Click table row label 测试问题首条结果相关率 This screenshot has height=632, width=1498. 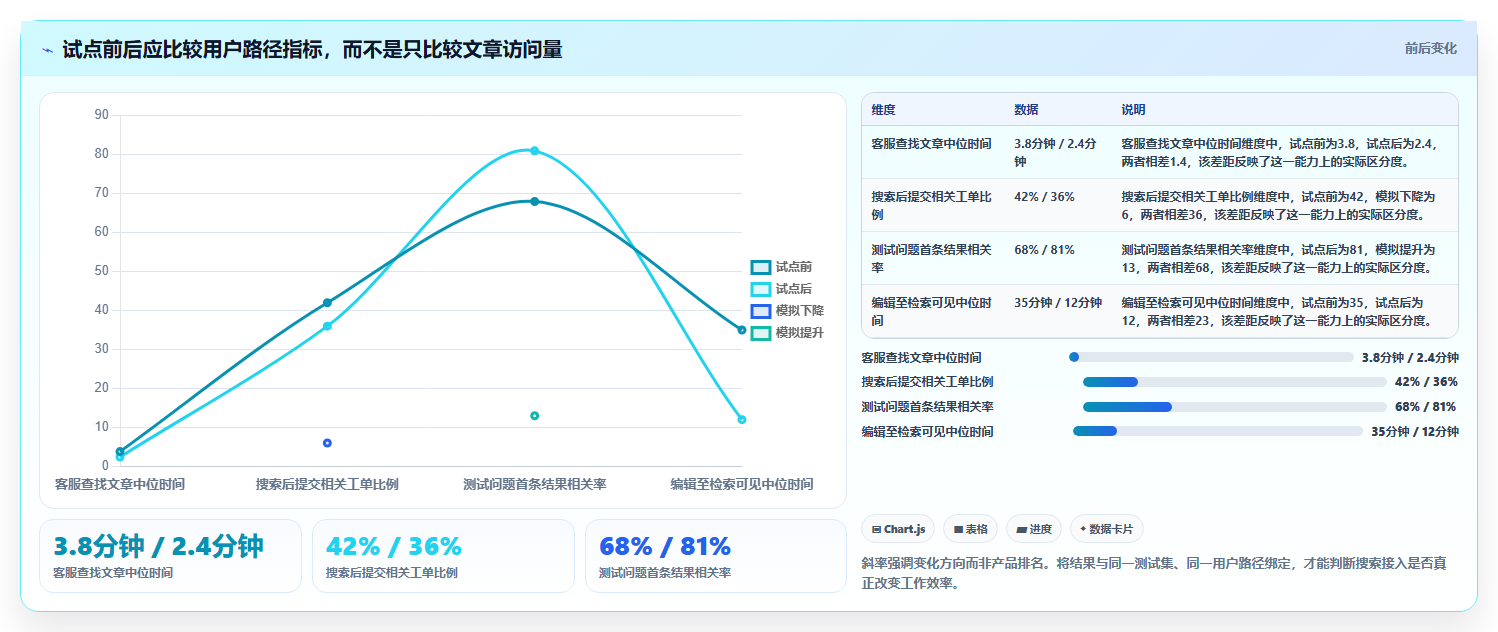[931, 258]
